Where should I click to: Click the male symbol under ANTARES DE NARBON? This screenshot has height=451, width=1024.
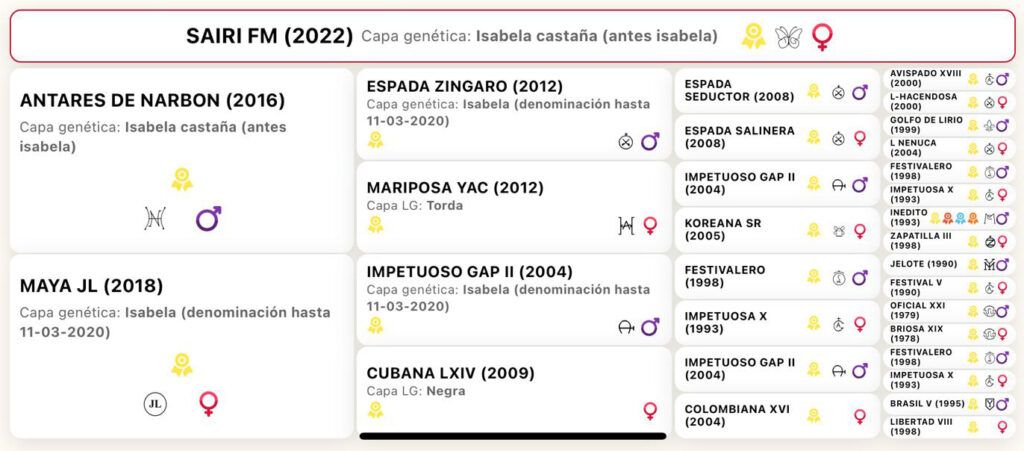pyautogui.click(x=208, y=219)
